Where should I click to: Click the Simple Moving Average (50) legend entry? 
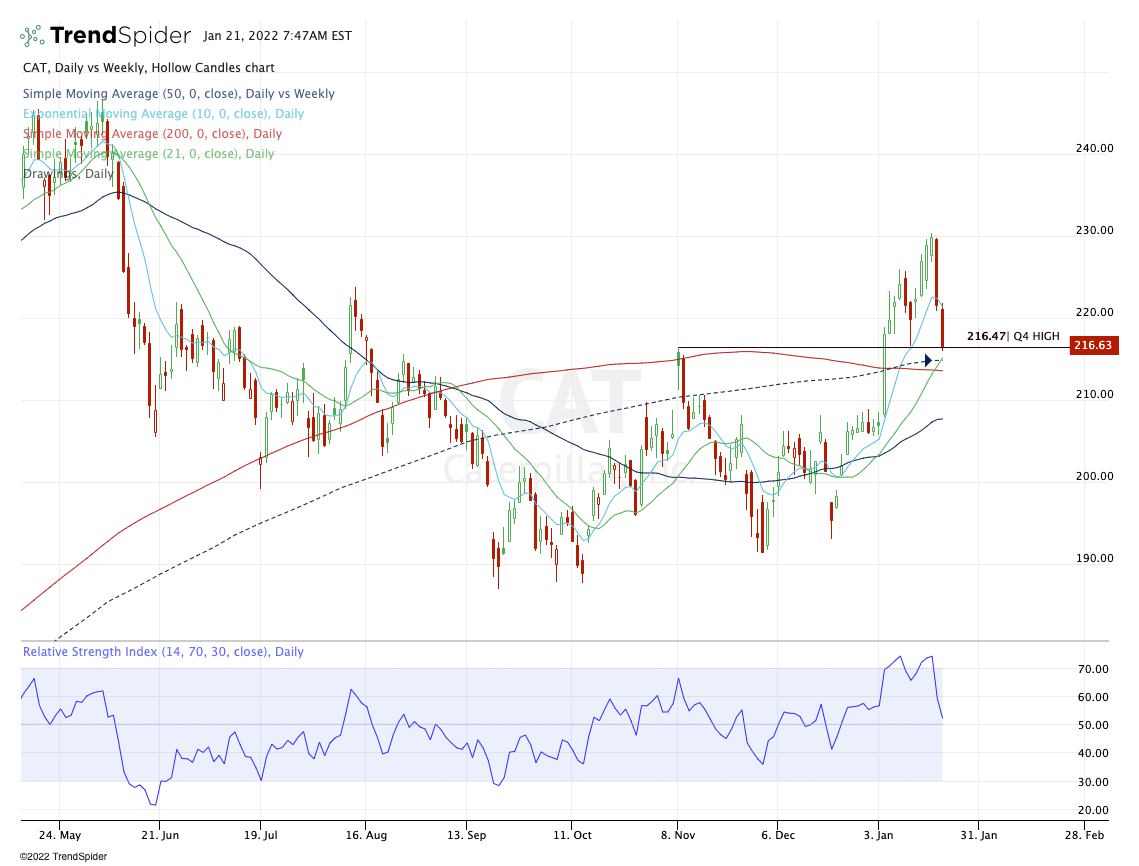[179, 94]
